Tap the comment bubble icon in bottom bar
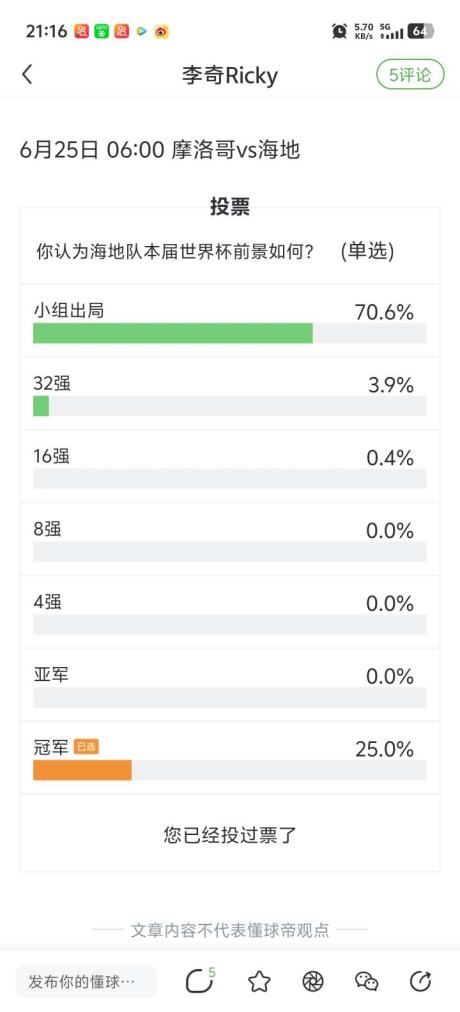Viewport: 460px width, 1012px height. click(200, 981)
